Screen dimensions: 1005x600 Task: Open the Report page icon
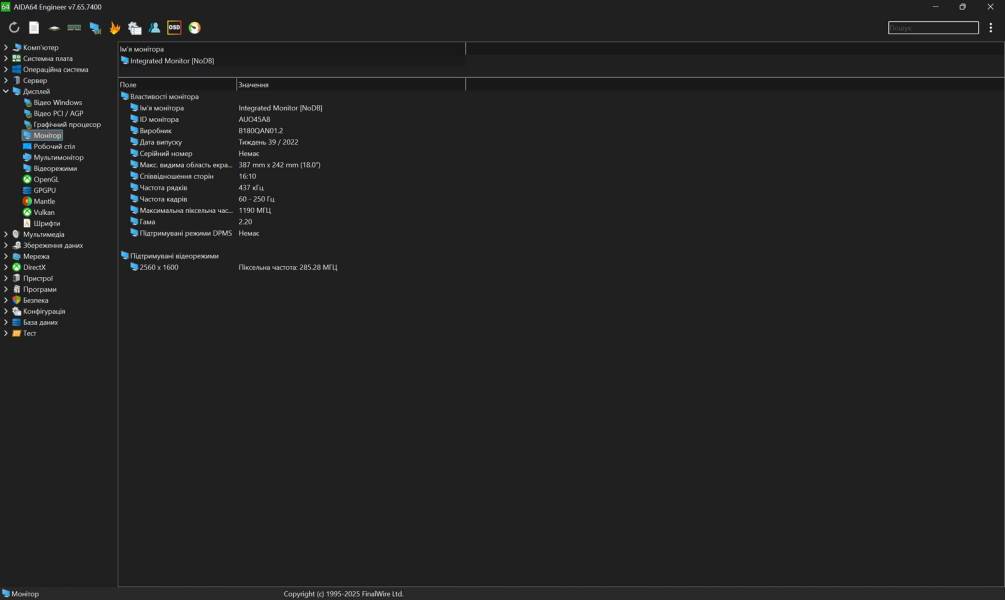[x=34, y=28]
